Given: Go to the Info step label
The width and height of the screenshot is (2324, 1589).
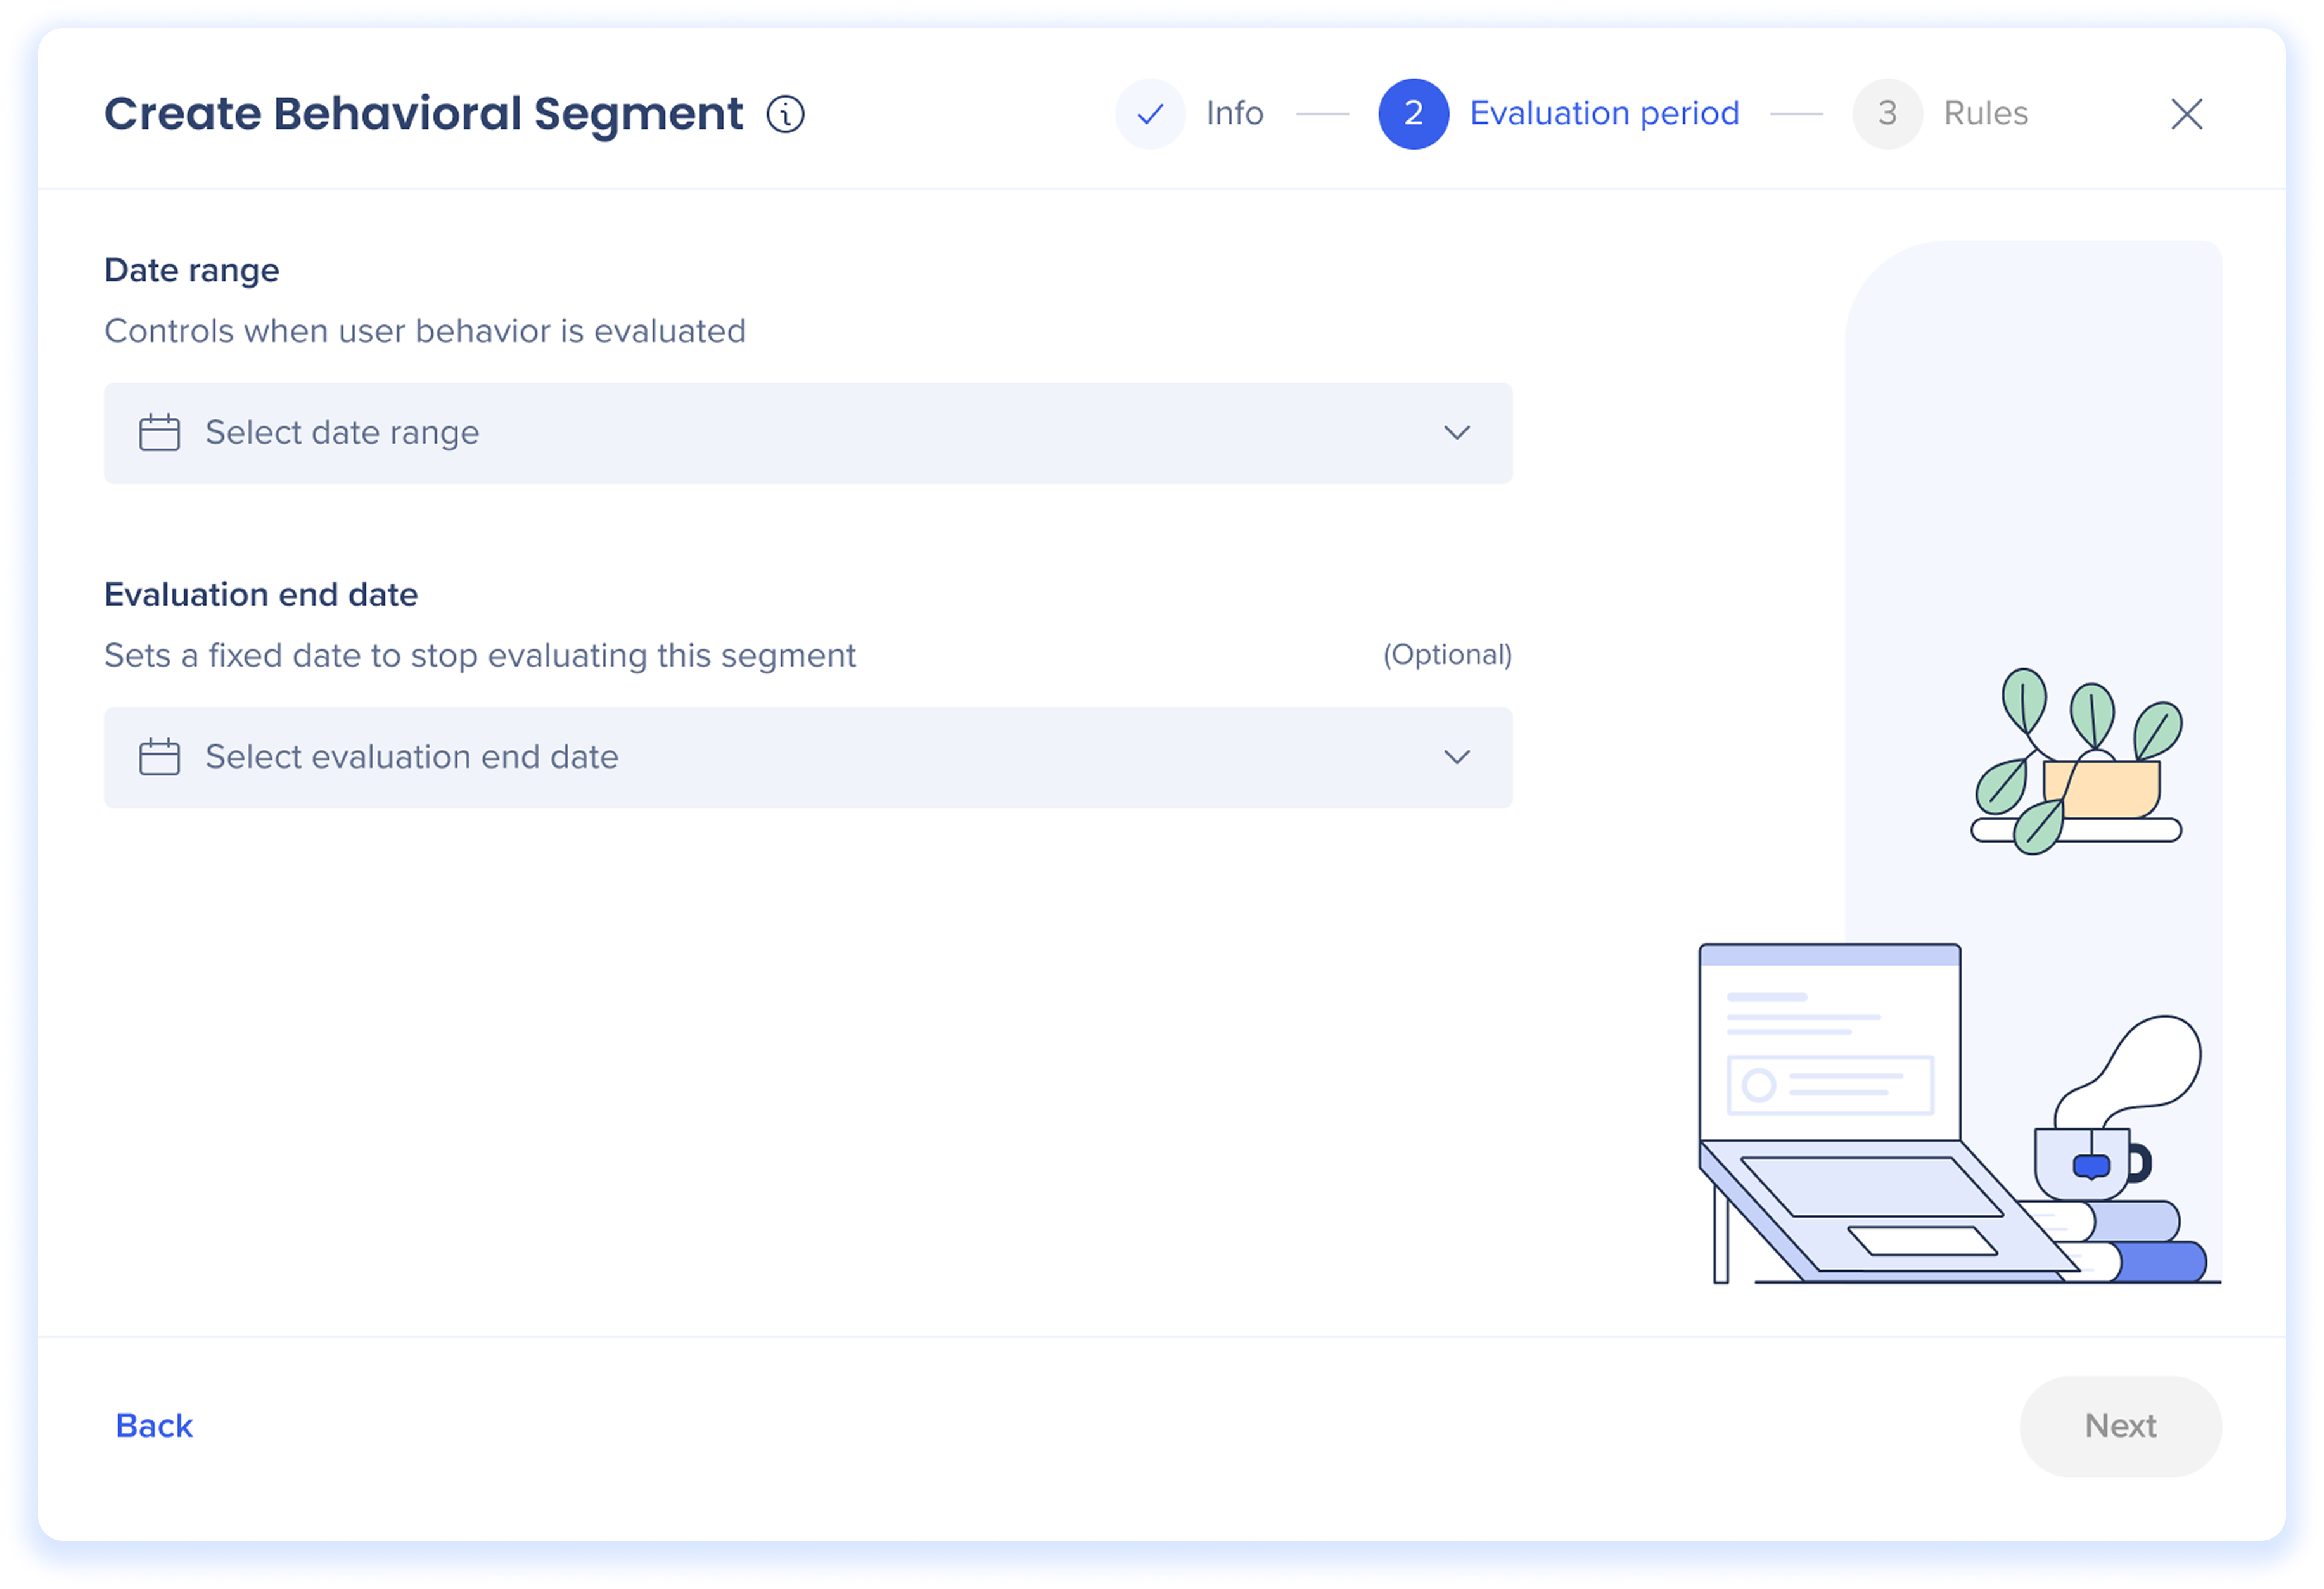Looking at the screenshot, I should [x=1234, y=114].
